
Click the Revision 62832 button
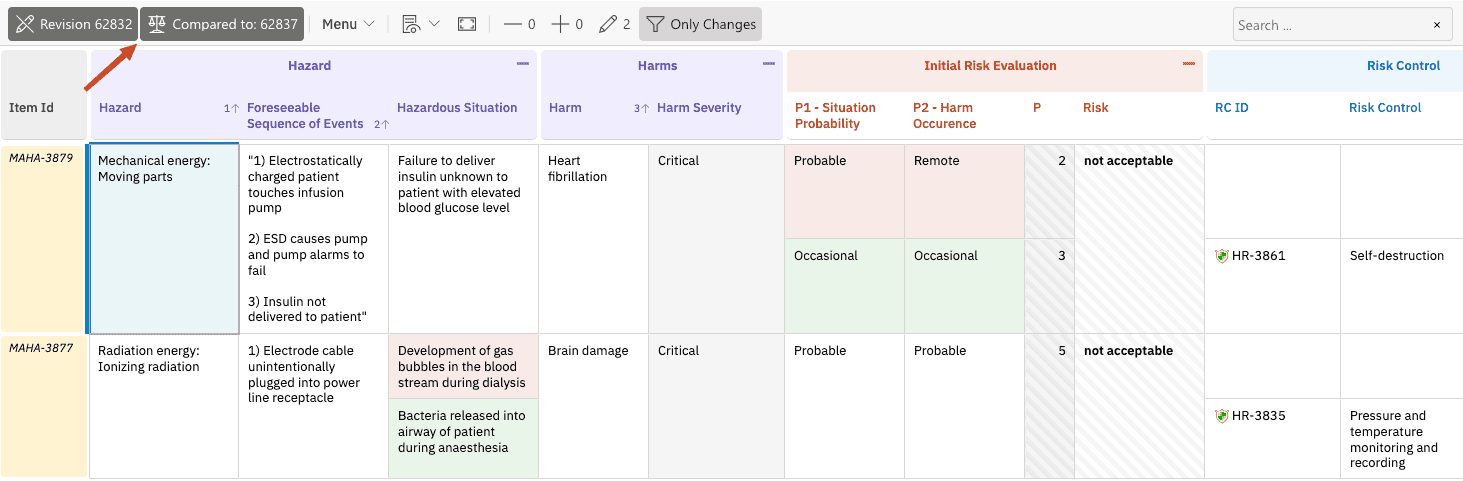pyautogui.click(x=73, y=24)
